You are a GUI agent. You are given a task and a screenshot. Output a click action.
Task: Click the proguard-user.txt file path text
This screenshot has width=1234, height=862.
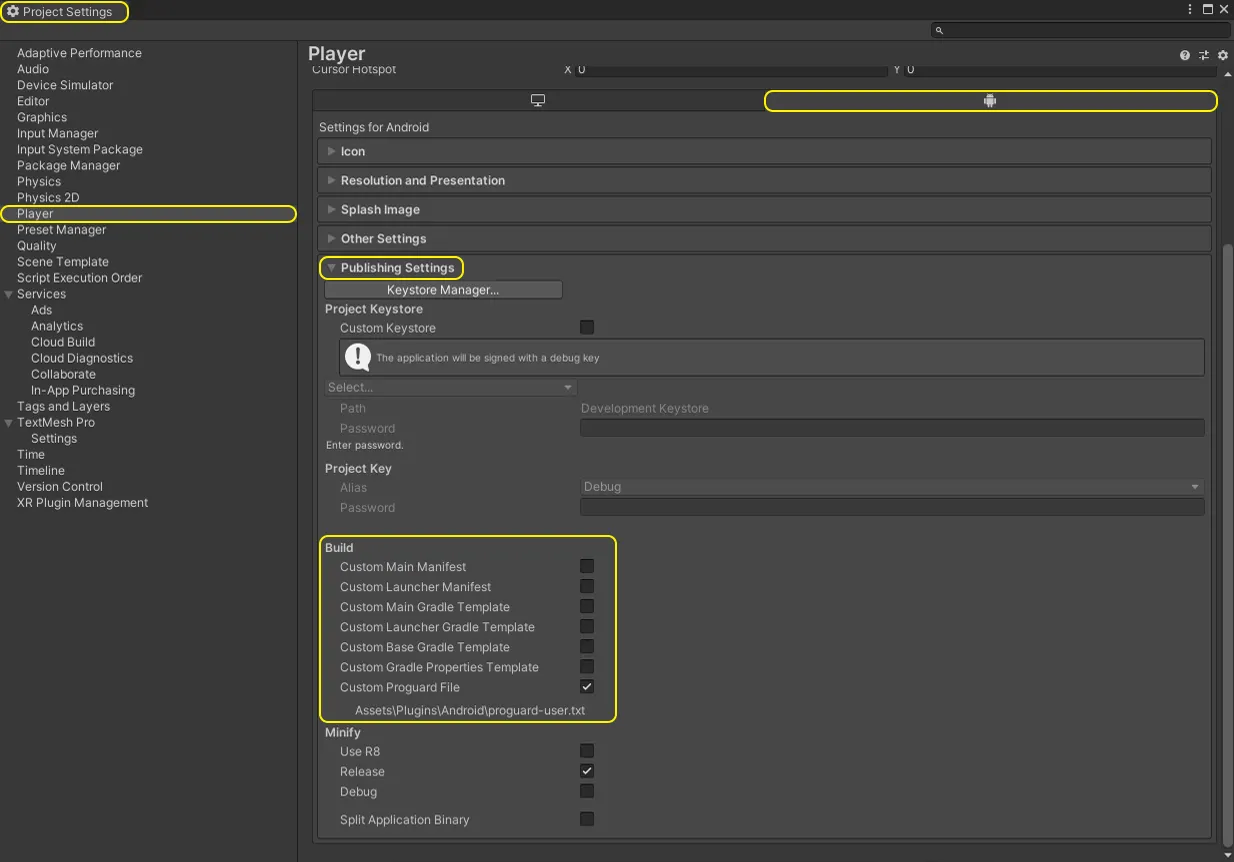tap(470, 710)
